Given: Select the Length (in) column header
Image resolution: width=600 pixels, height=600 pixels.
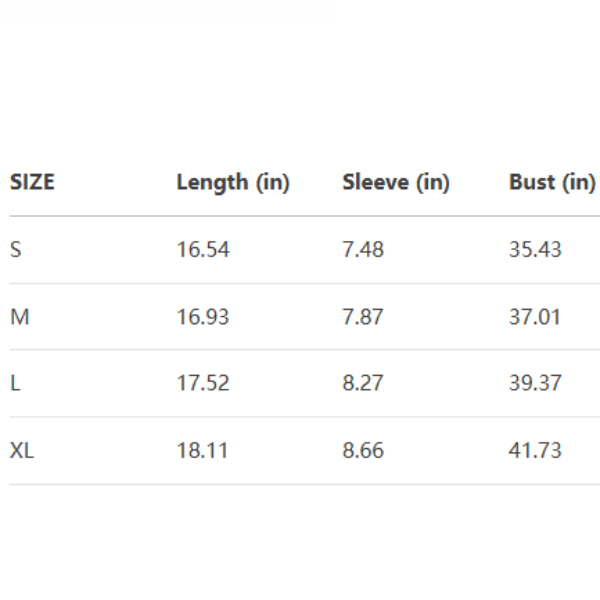Looking at the screenshot, I should [x=233, y=182].
